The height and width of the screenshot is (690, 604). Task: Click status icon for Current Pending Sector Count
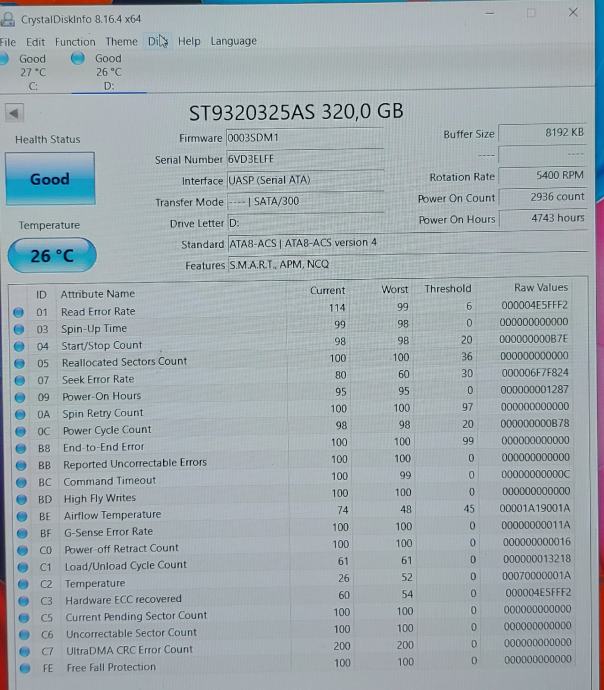(x=24, y=618)
